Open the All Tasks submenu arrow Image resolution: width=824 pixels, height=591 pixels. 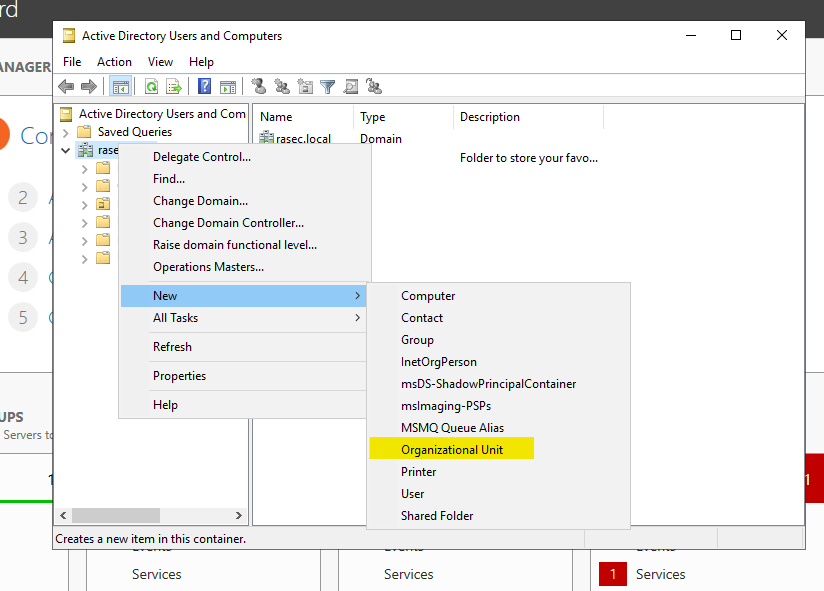(357, 318)
